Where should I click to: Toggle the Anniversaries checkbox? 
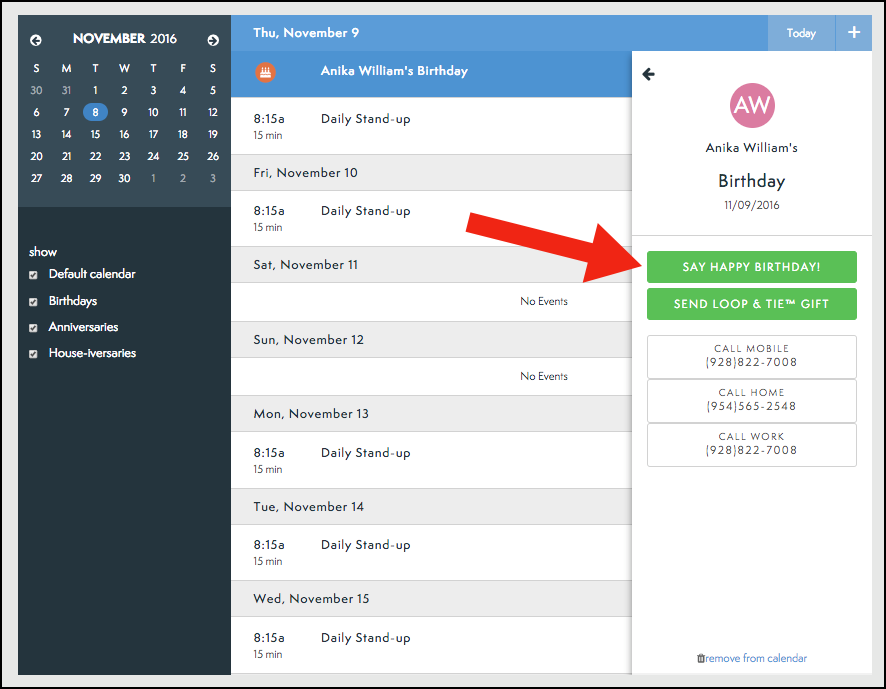point(34,328)
